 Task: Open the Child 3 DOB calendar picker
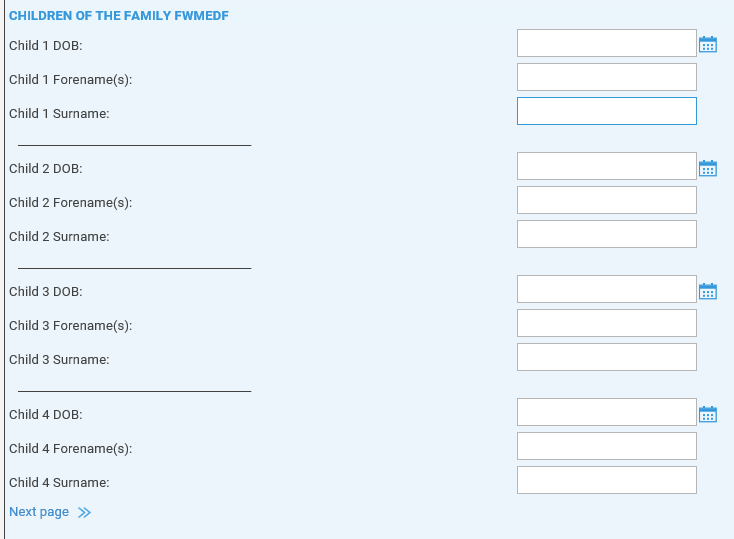(708, 291)
